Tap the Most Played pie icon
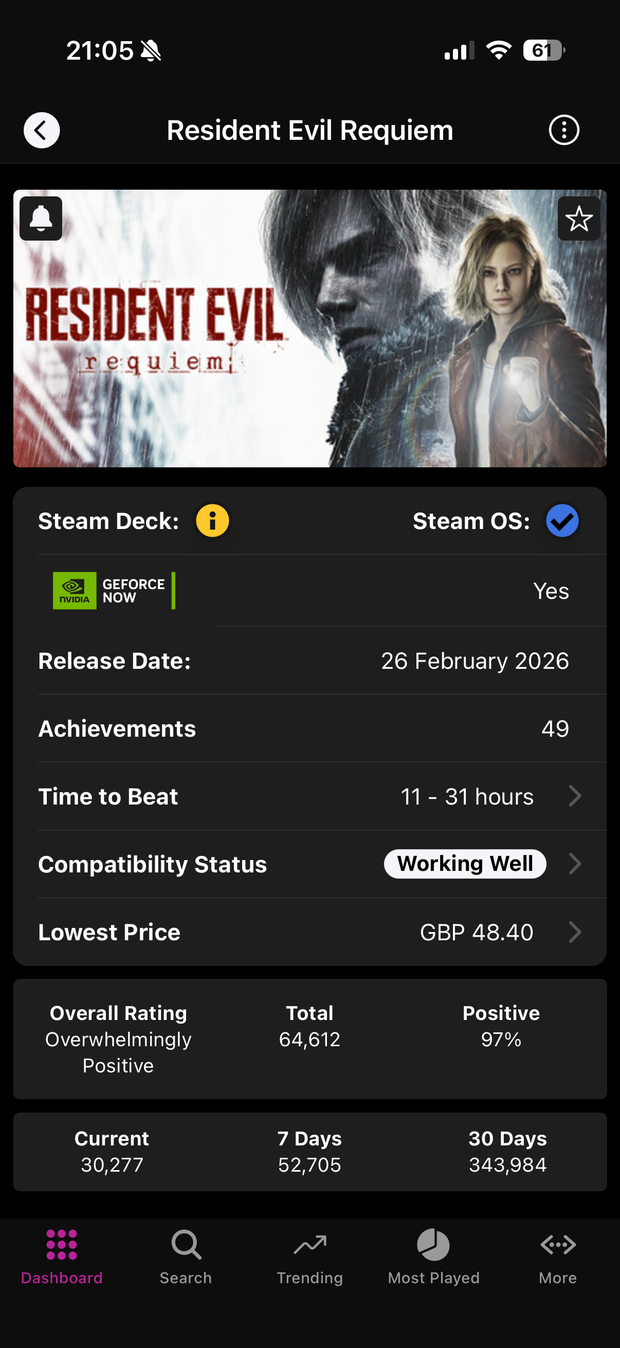Viewport: 620px width, 1348px height. 433,1245
